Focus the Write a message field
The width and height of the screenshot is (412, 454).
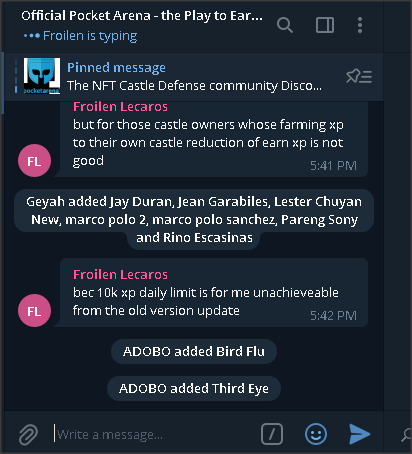click(153, 434)
